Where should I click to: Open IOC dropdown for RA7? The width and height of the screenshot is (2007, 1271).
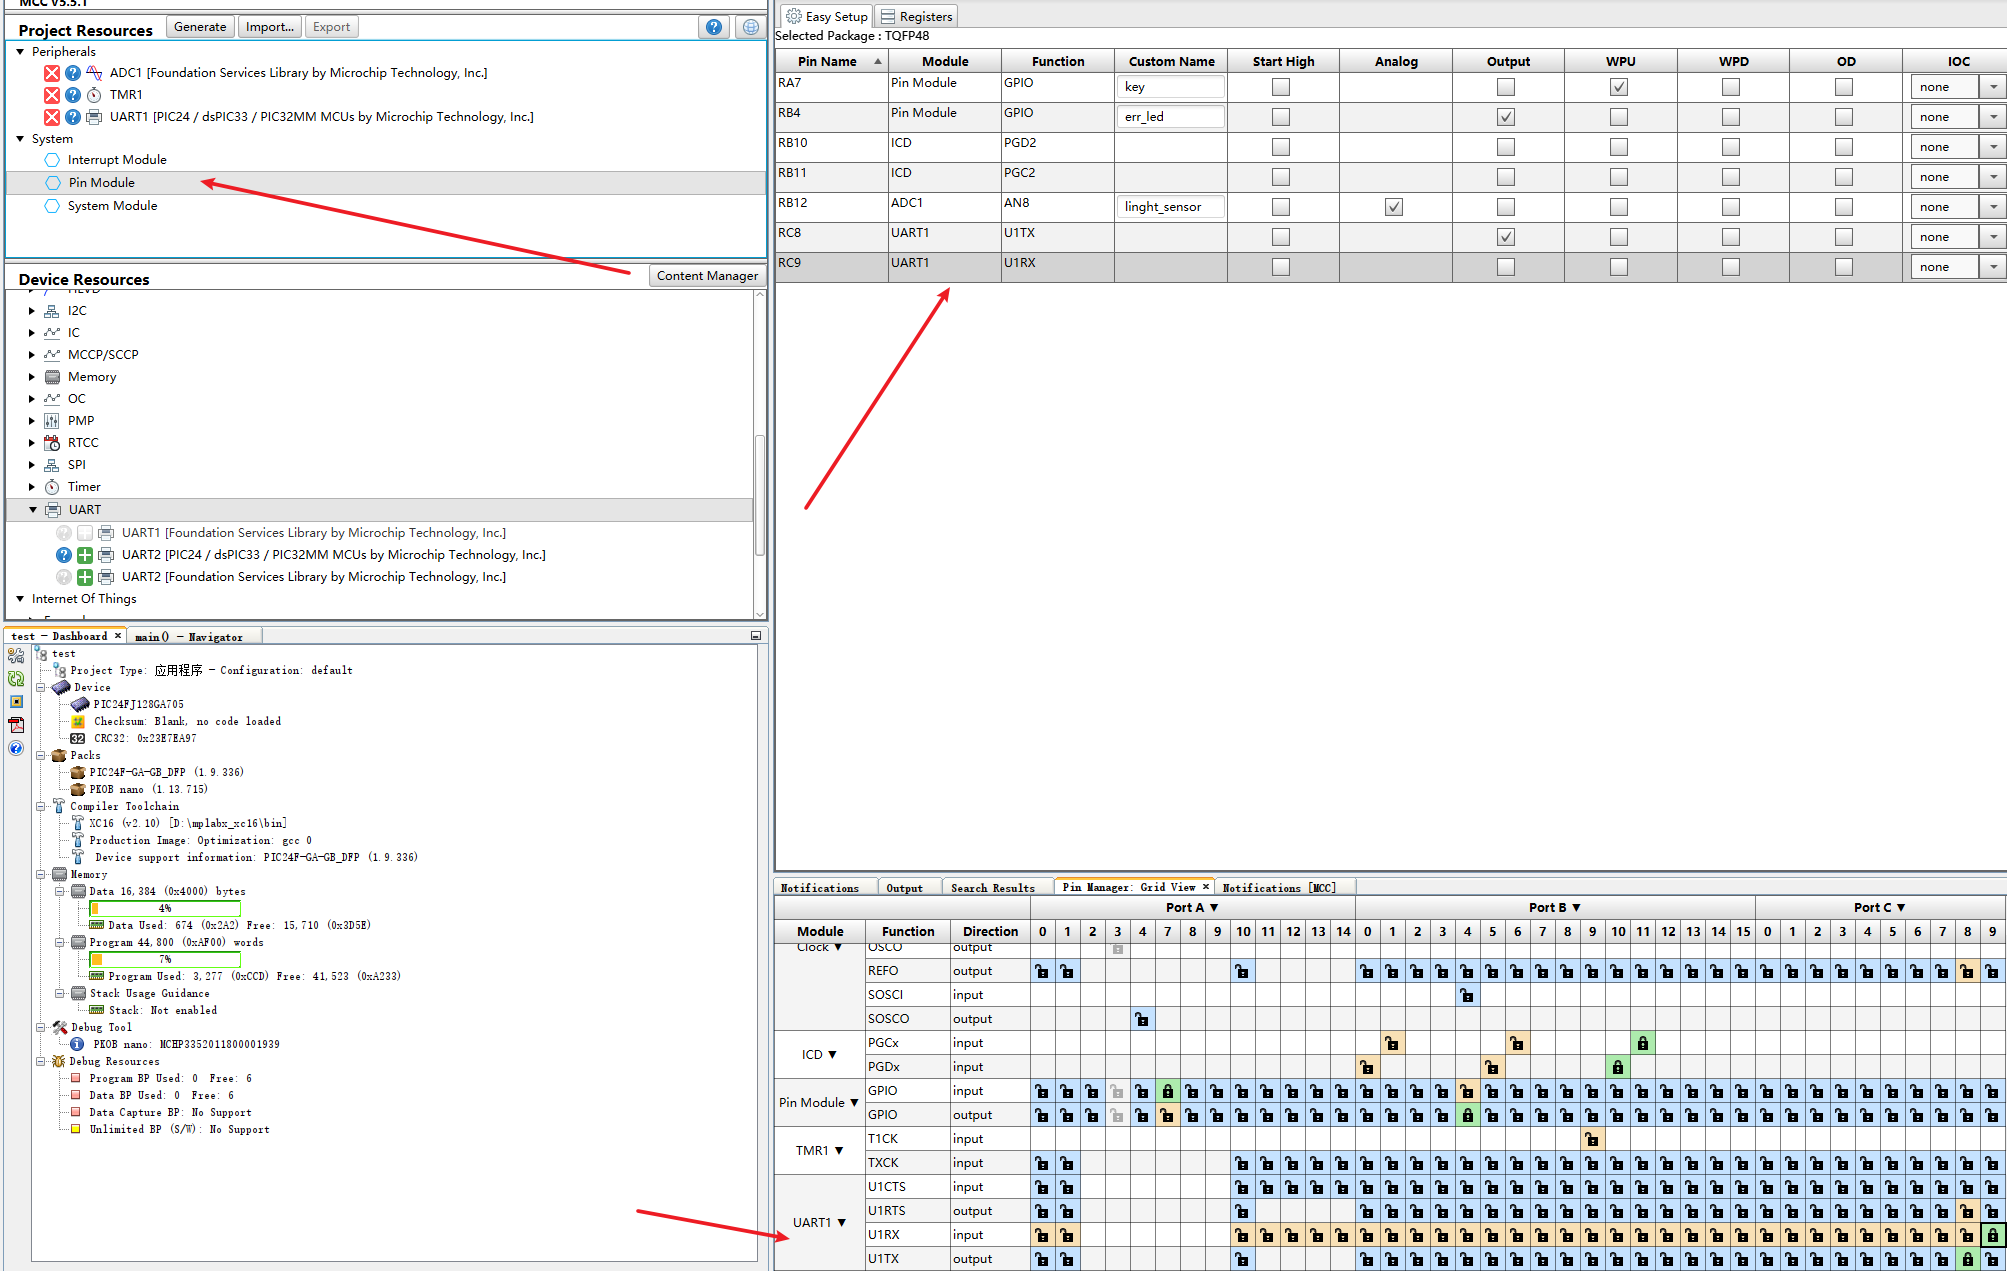pyautogui.click(x=1992, y=87)
